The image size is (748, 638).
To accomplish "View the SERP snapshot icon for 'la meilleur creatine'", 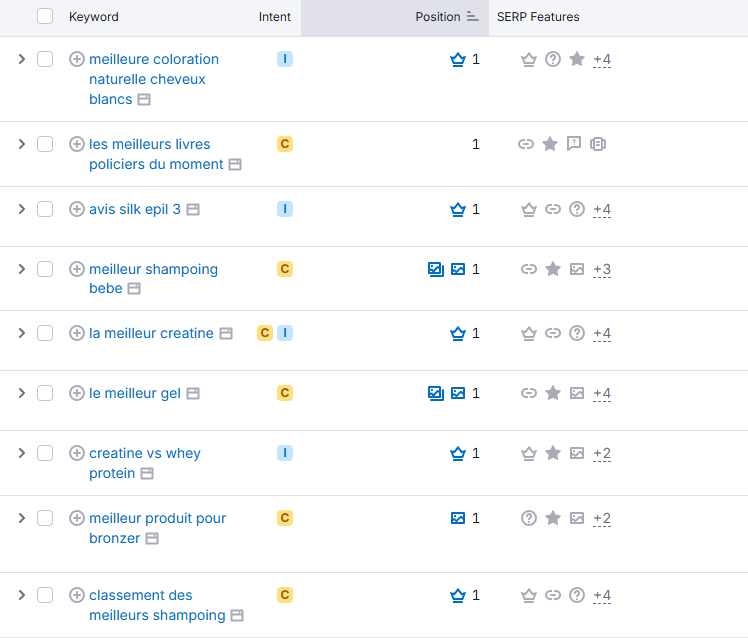I will pos(226,334).
